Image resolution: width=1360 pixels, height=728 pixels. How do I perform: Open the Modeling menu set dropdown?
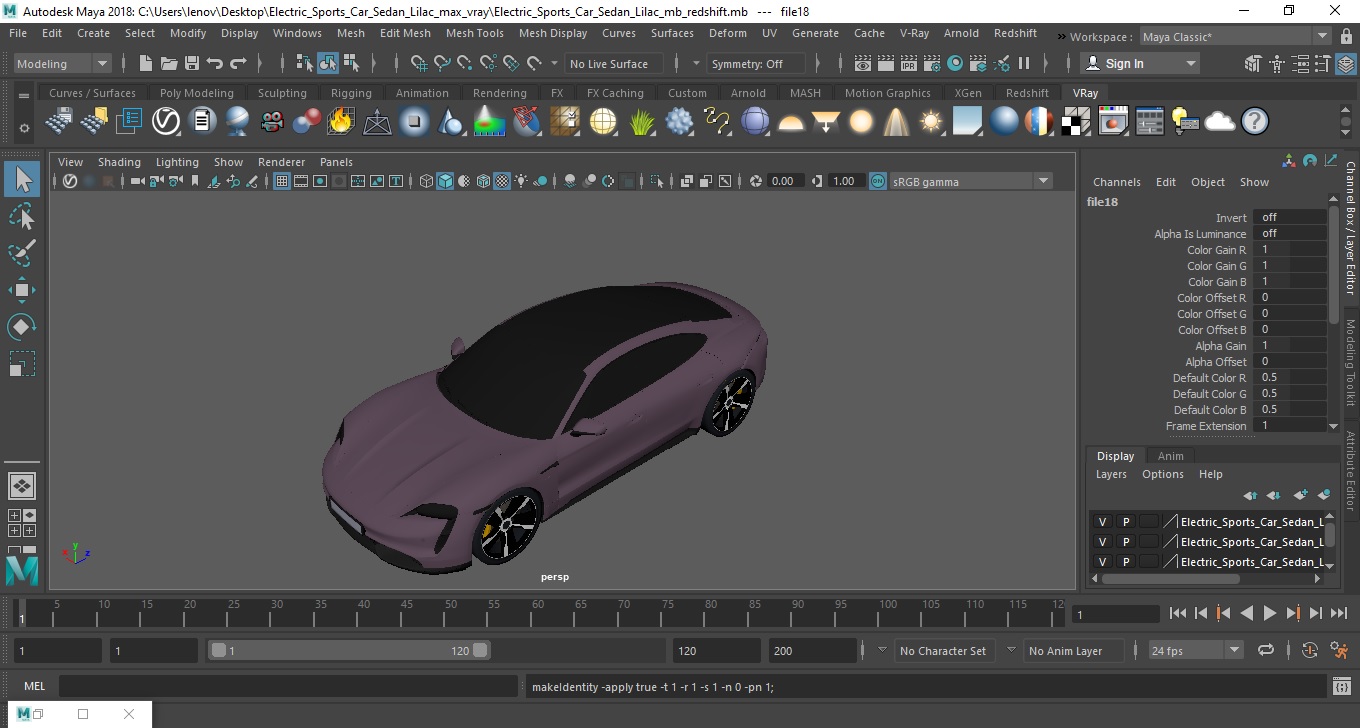pyautogui.click(x=62, y=63)
